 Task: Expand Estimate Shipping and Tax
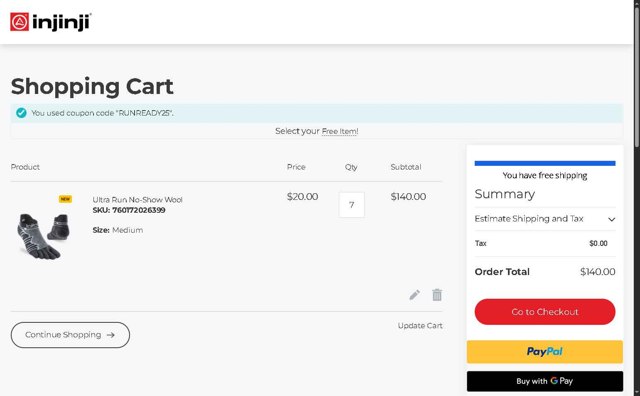click(545, 219)
